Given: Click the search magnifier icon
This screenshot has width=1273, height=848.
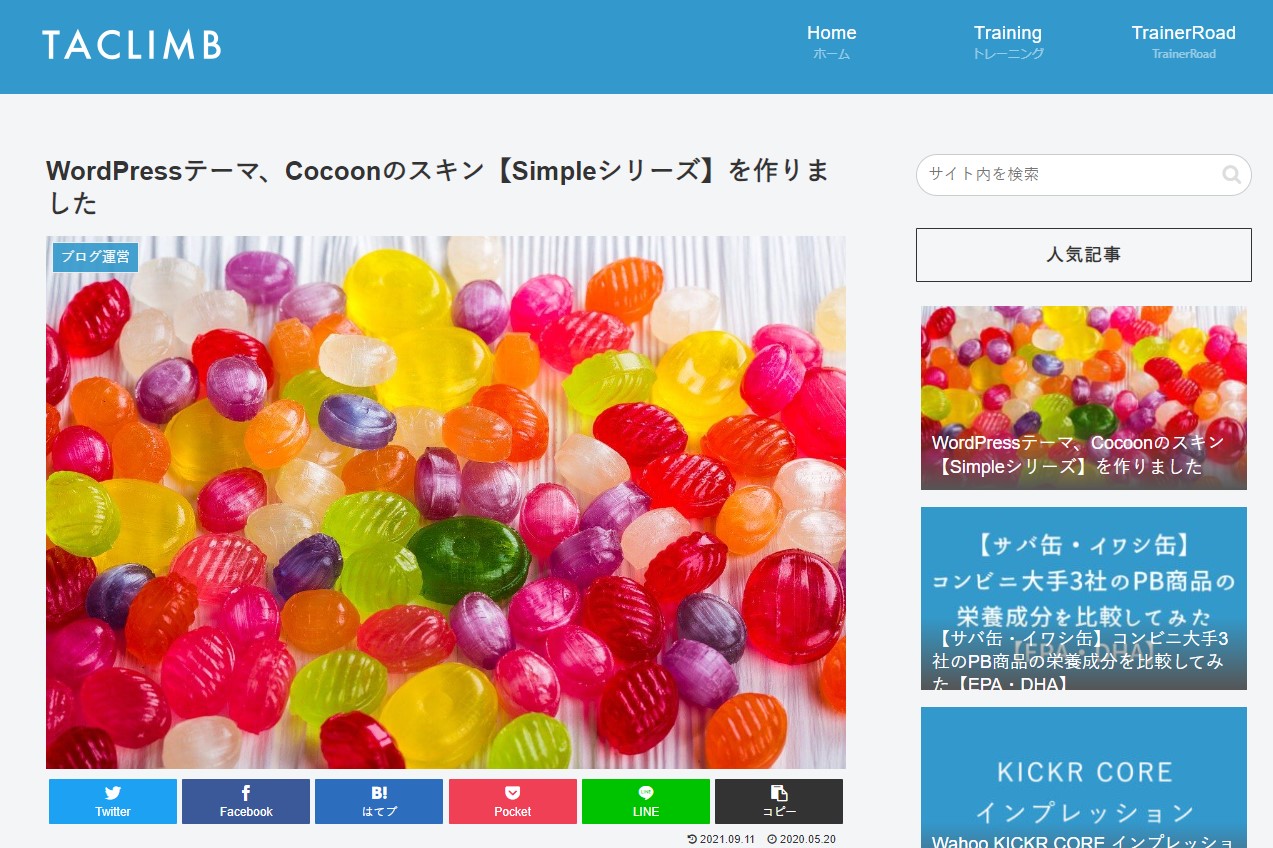Looking at the screenshot, I should pos(1231,175).
